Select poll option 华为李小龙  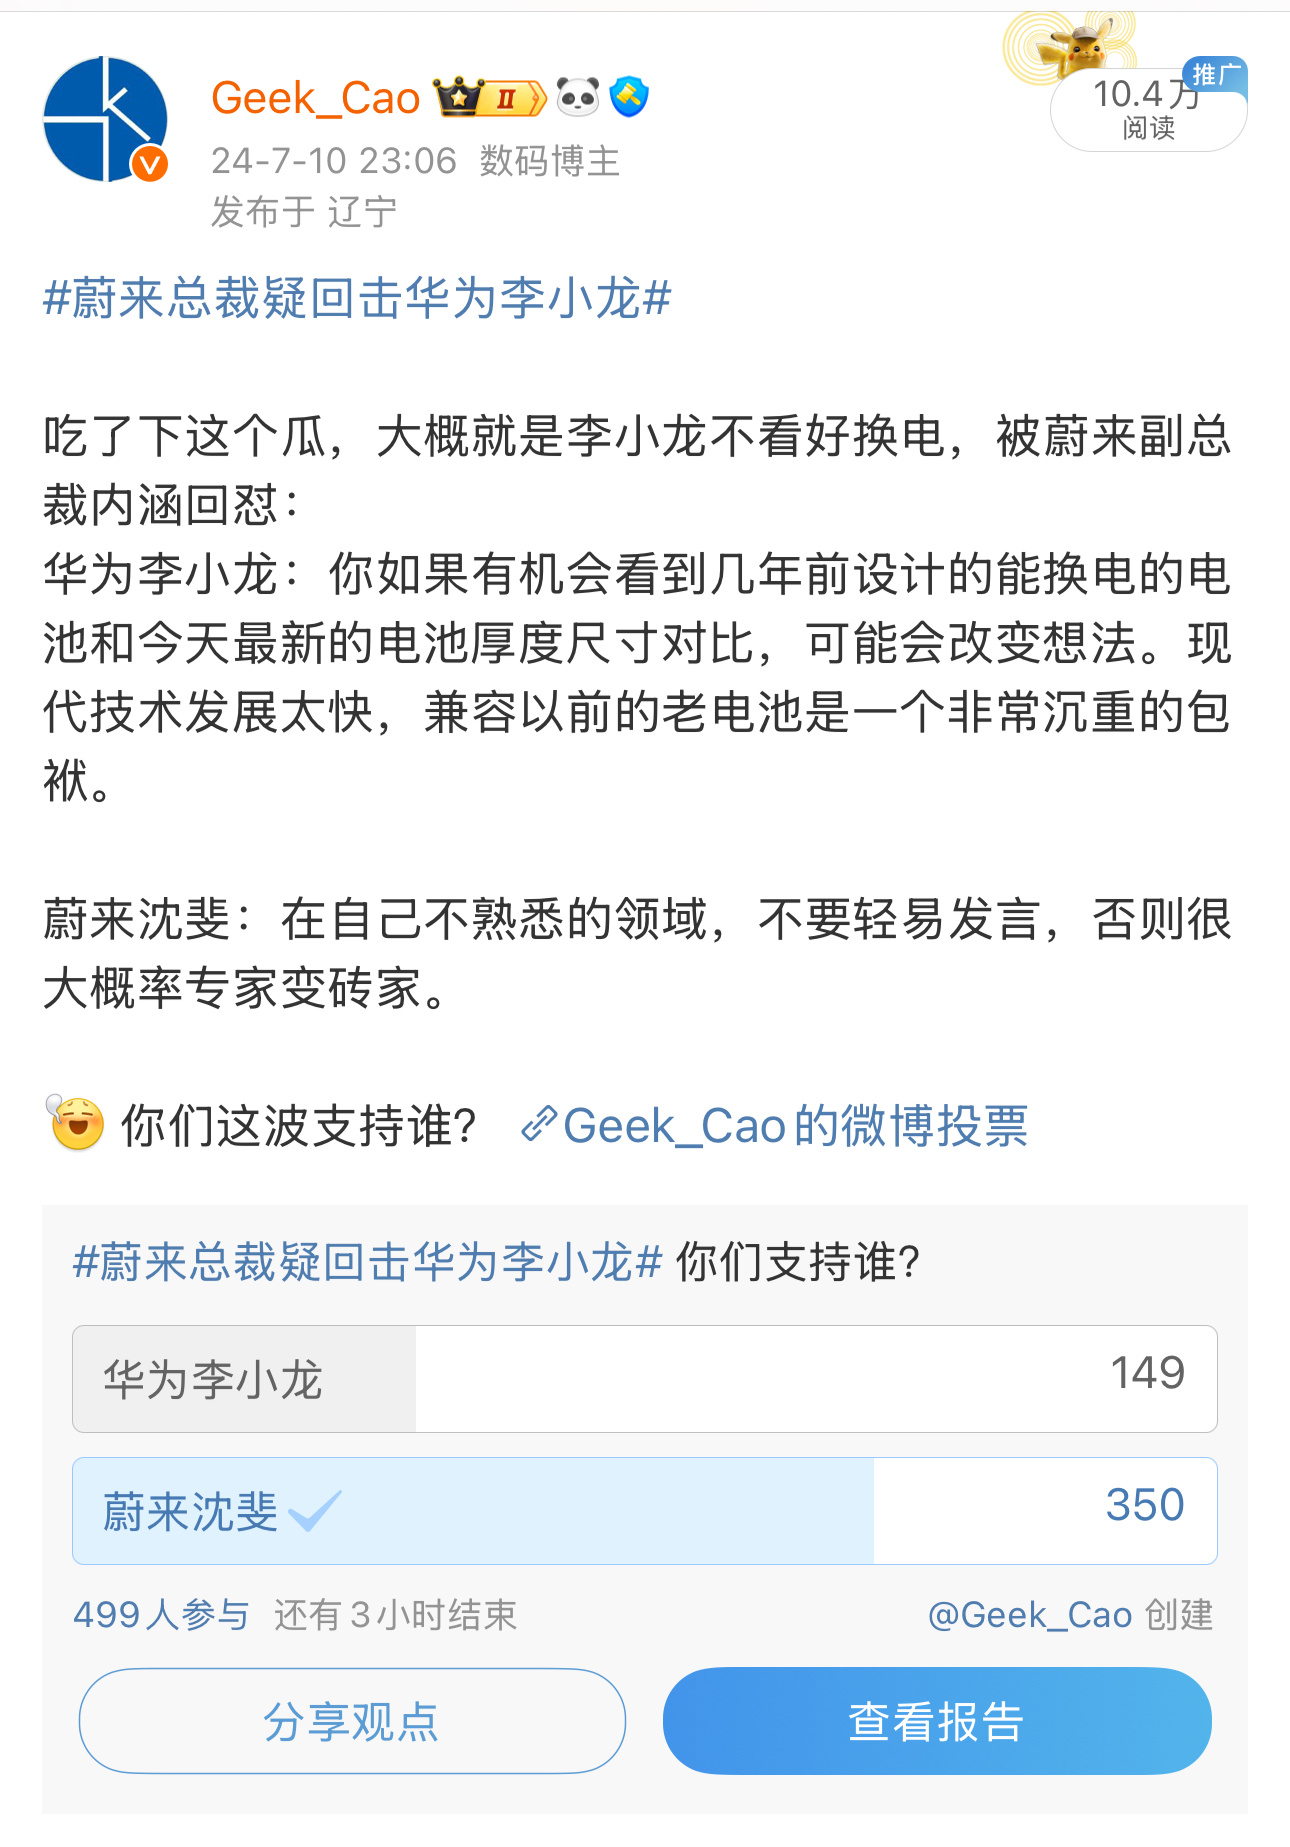[x=645, y=1379]
